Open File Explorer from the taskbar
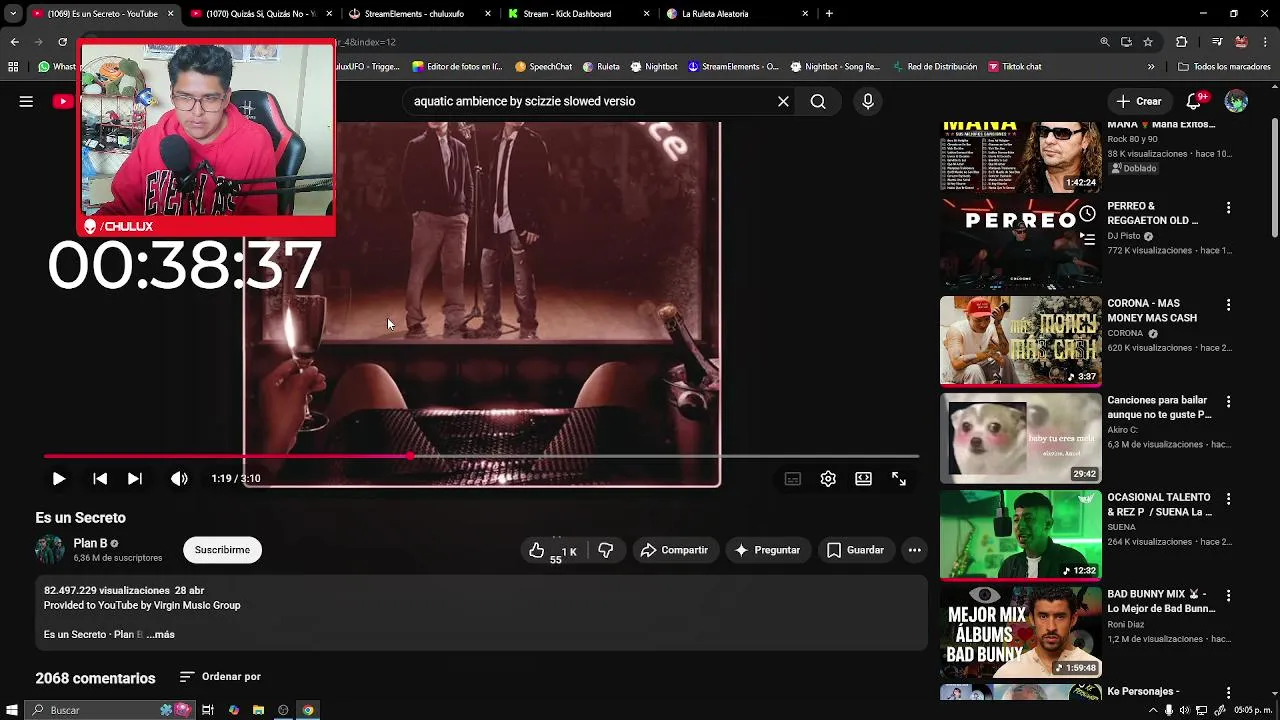Image resolution: width=1280 pixels, height=720 pixels. (x=258, y=710)
